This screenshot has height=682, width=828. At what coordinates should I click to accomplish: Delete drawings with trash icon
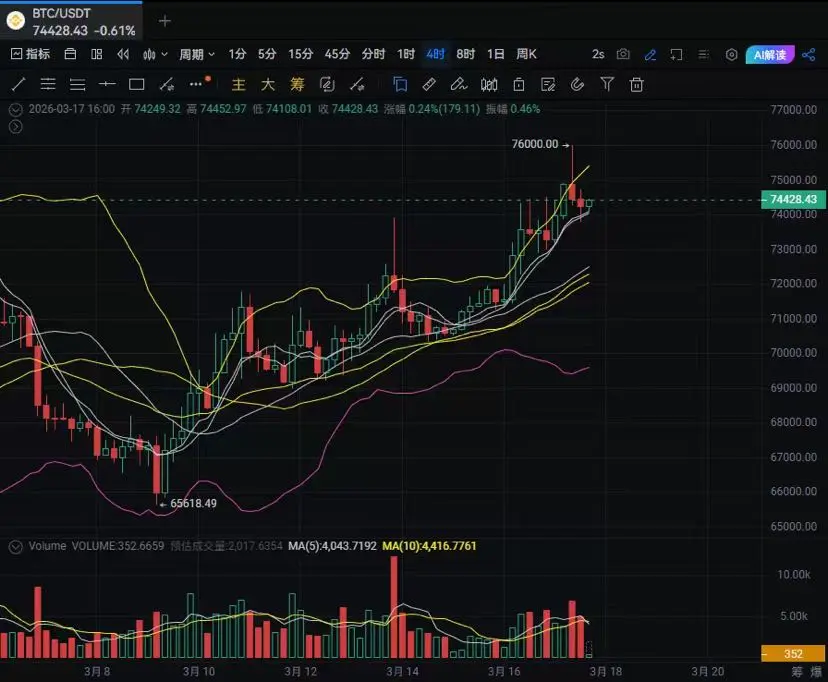[637, 84]
